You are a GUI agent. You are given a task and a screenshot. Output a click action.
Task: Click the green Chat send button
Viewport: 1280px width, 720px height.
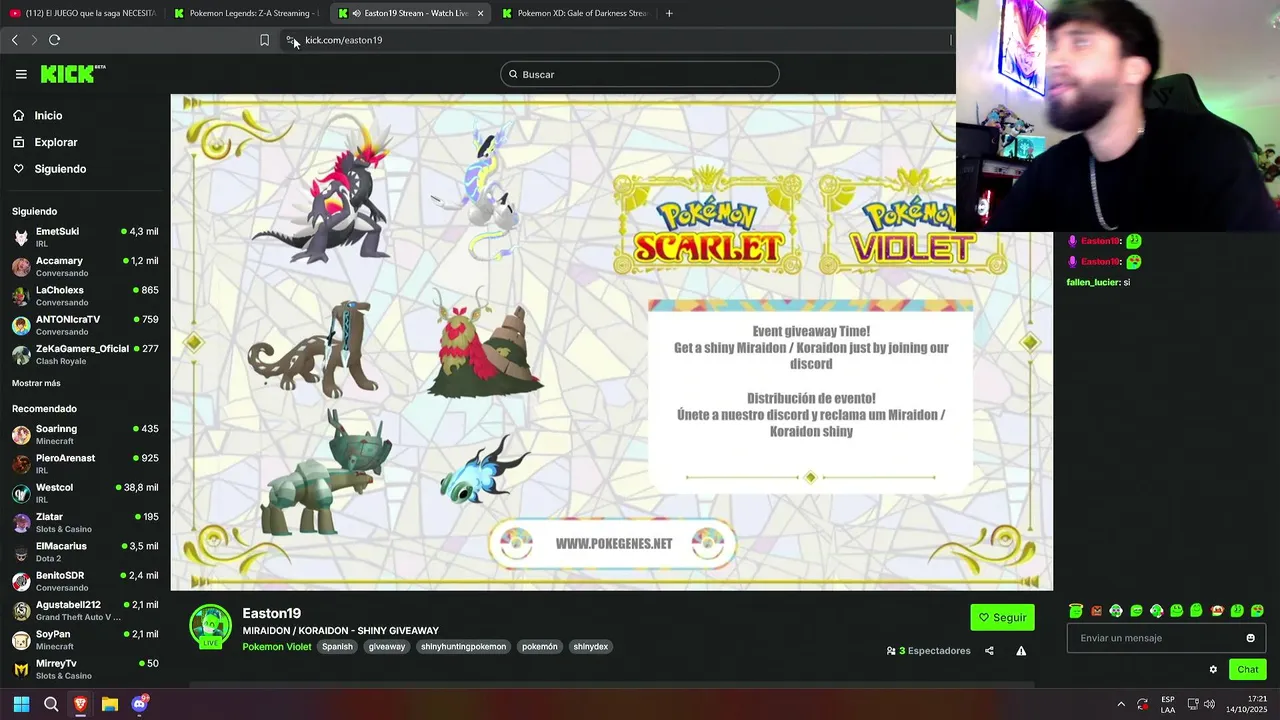1247,670
